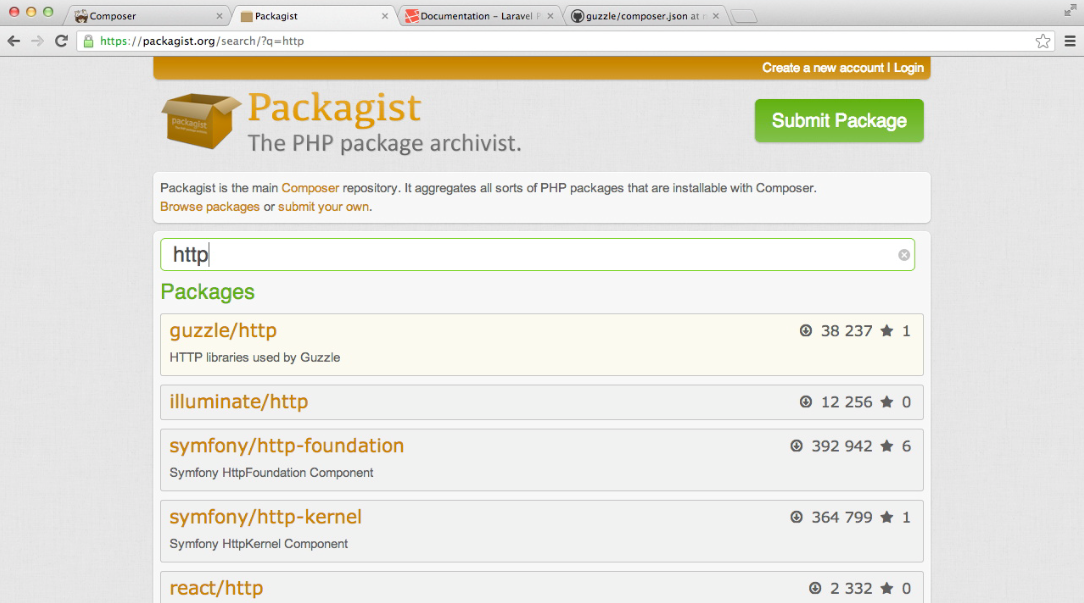Viewport: 1084px width, 603px height.
Task: Close the Composer tab
Action: [x=219, y=16]
